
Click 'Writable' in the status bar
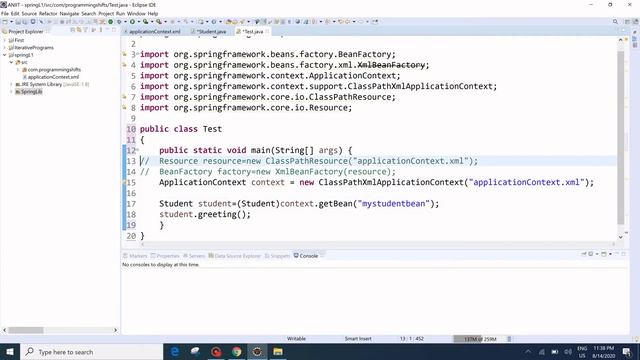(296, 339)
